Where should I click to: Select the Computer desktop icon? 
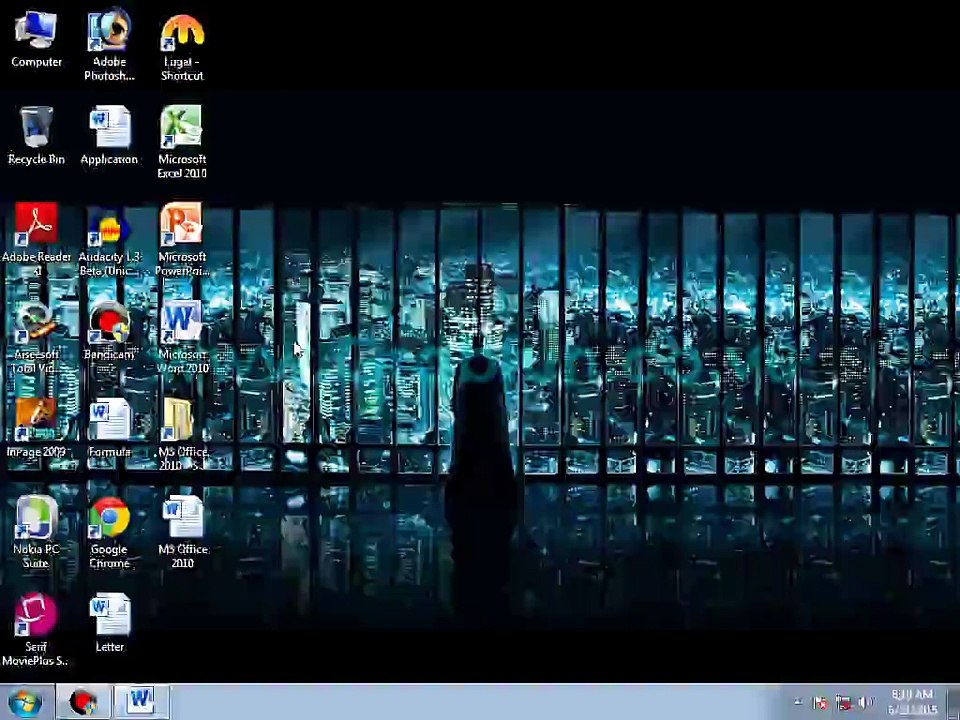(36, 39)
